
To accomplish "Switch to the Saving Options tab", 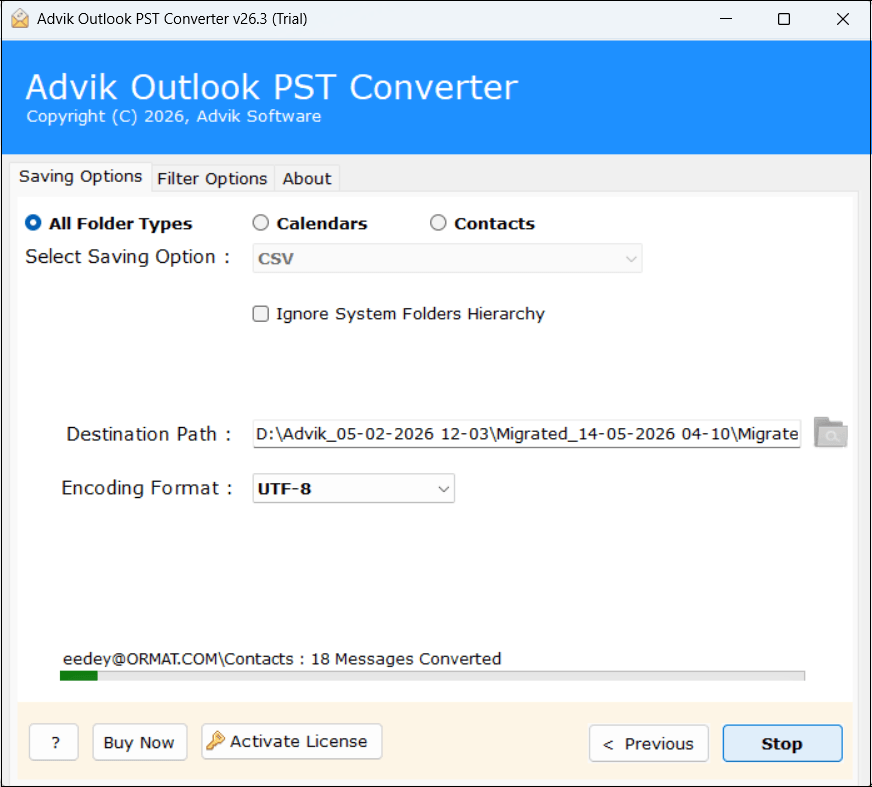I will pos(81,176).
